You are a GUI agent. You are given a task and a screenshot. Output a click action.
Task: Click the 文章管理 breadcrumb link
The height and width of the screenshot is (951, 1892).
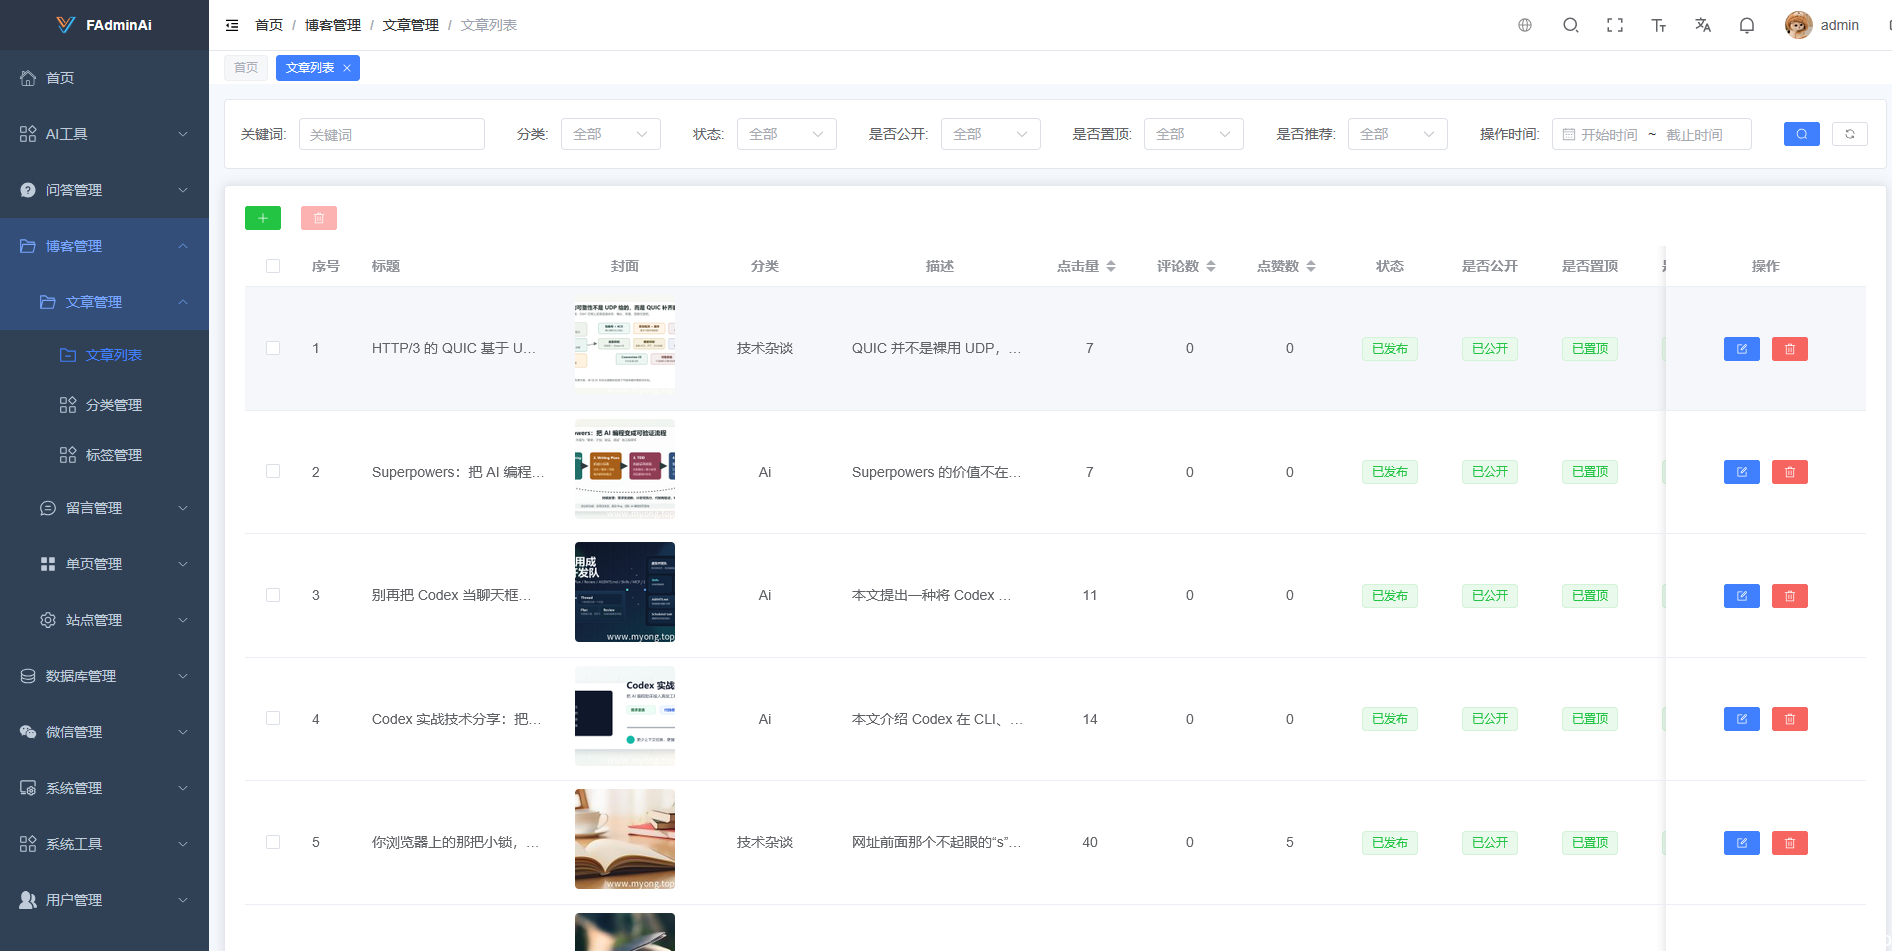[411, 25]
